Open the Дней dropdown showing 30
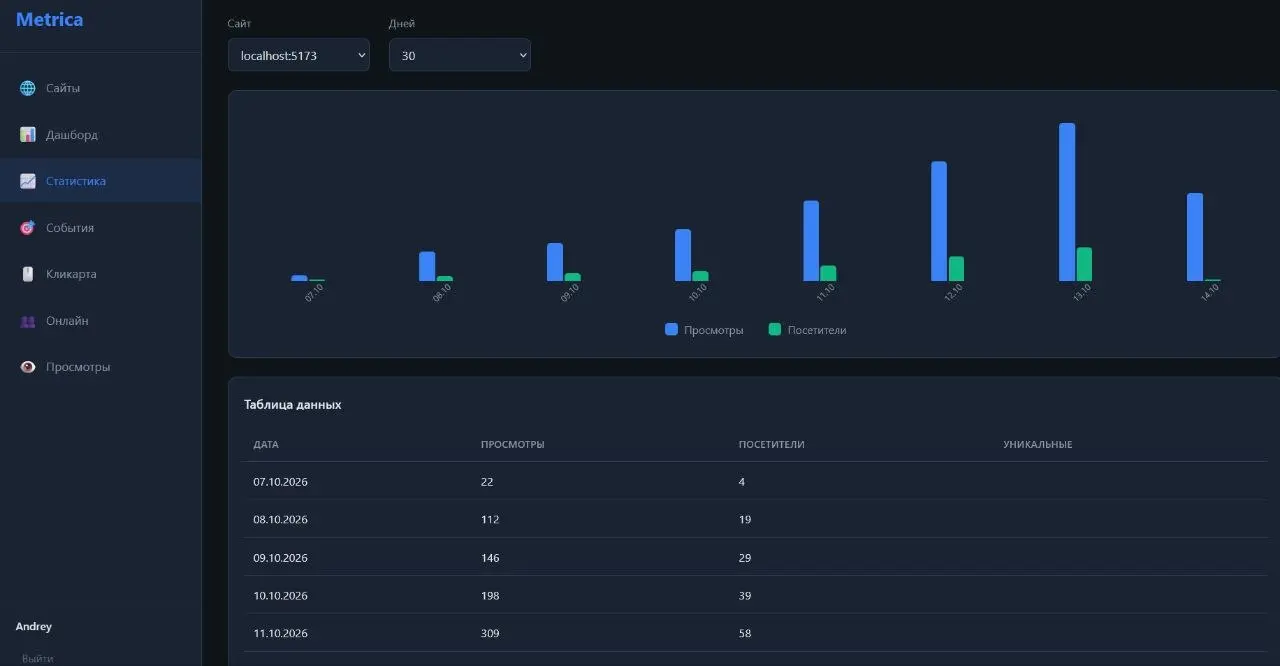Viewport: 1280px width, 666px height. (460, 55)
